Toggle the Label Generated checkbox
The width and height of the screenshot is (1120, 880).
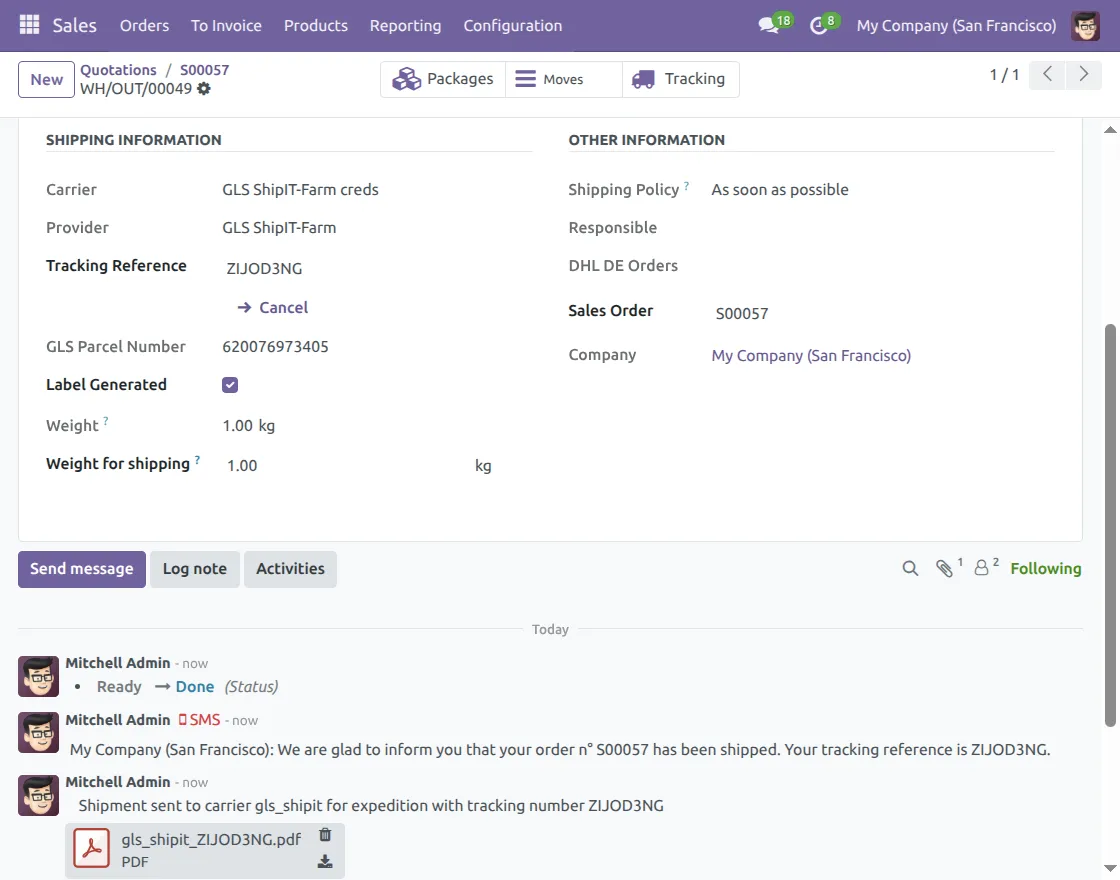(x=230, y=385)
